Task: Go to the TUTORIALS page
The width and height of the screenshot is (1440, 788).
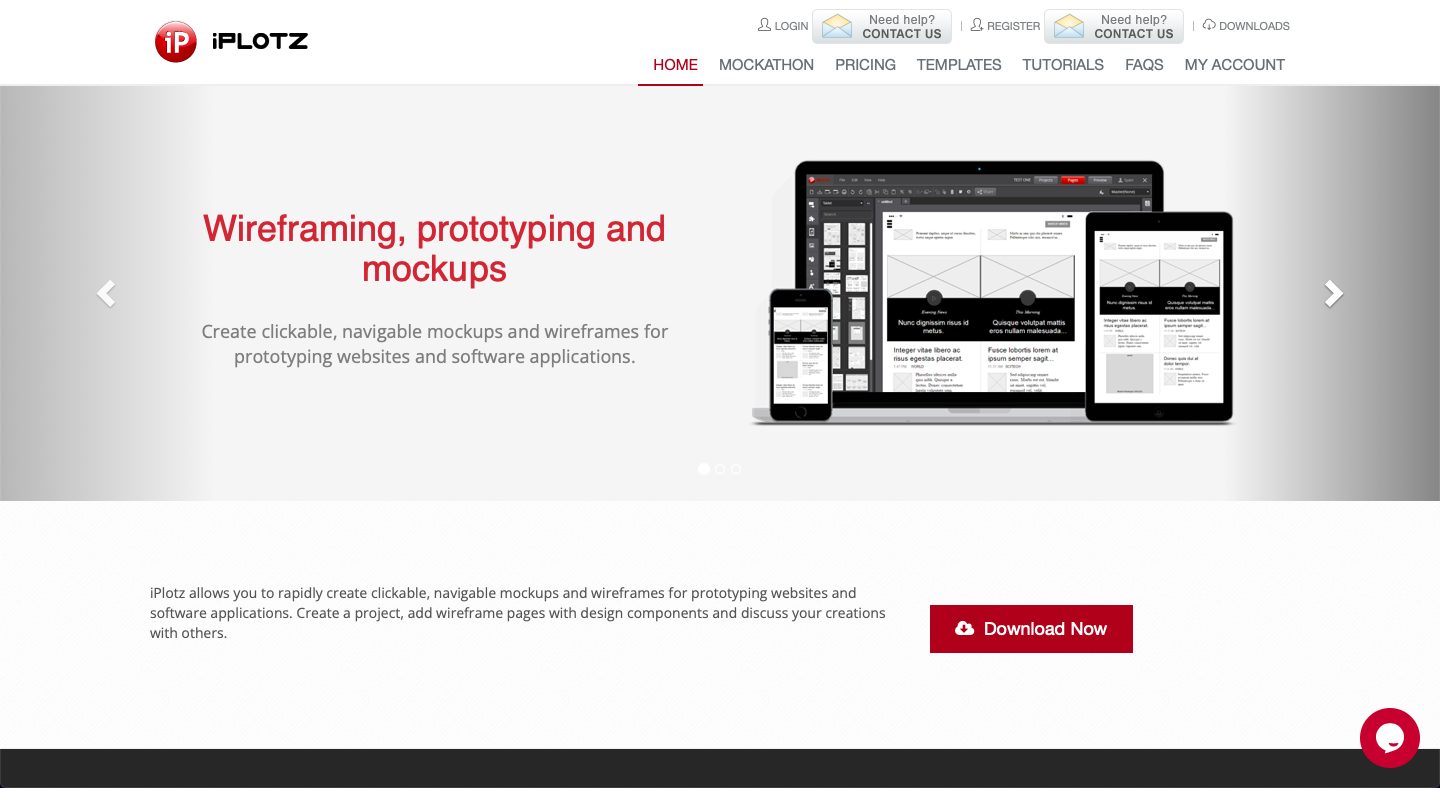Action: [x=1063, y=64]
